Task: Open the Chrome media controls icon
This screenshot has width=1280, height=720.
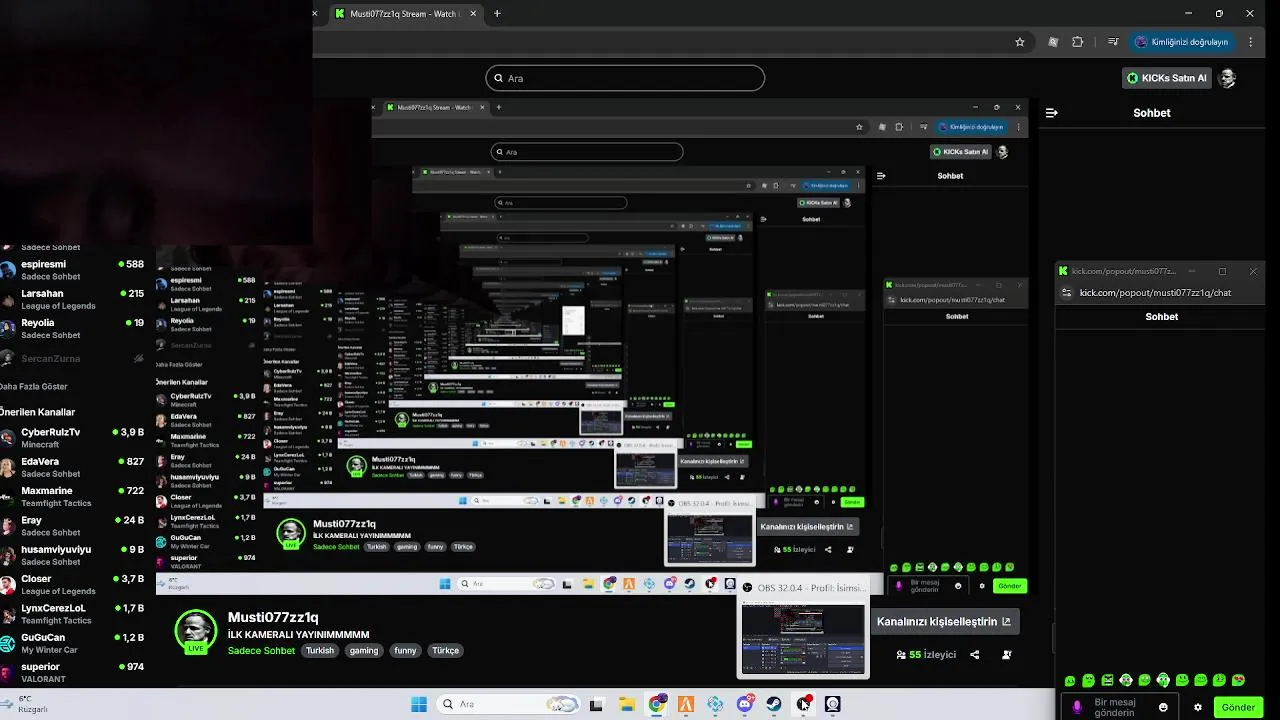Action: click(1113, 42)
